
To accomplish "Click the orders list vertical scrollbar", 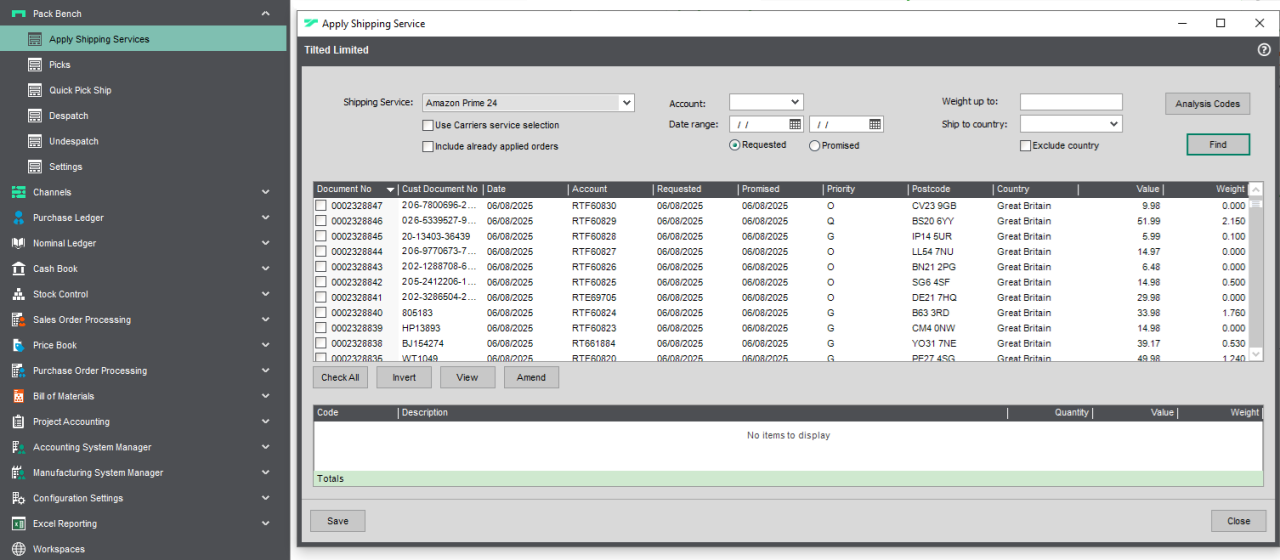I will pyautogui.click(x=1256, y=271).
